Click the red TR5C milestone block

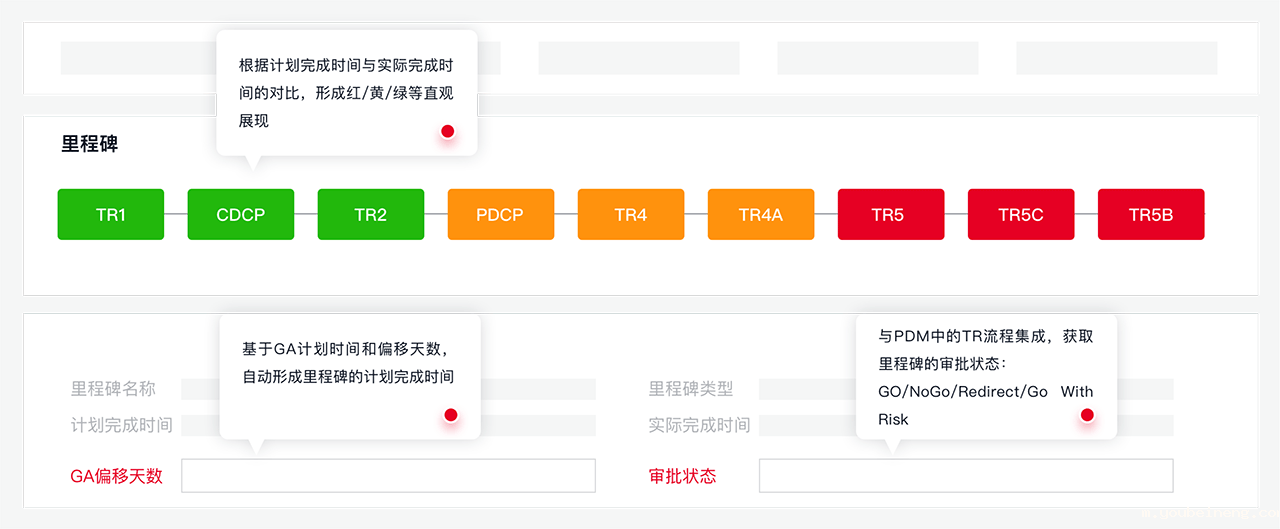click(1021, 214)
